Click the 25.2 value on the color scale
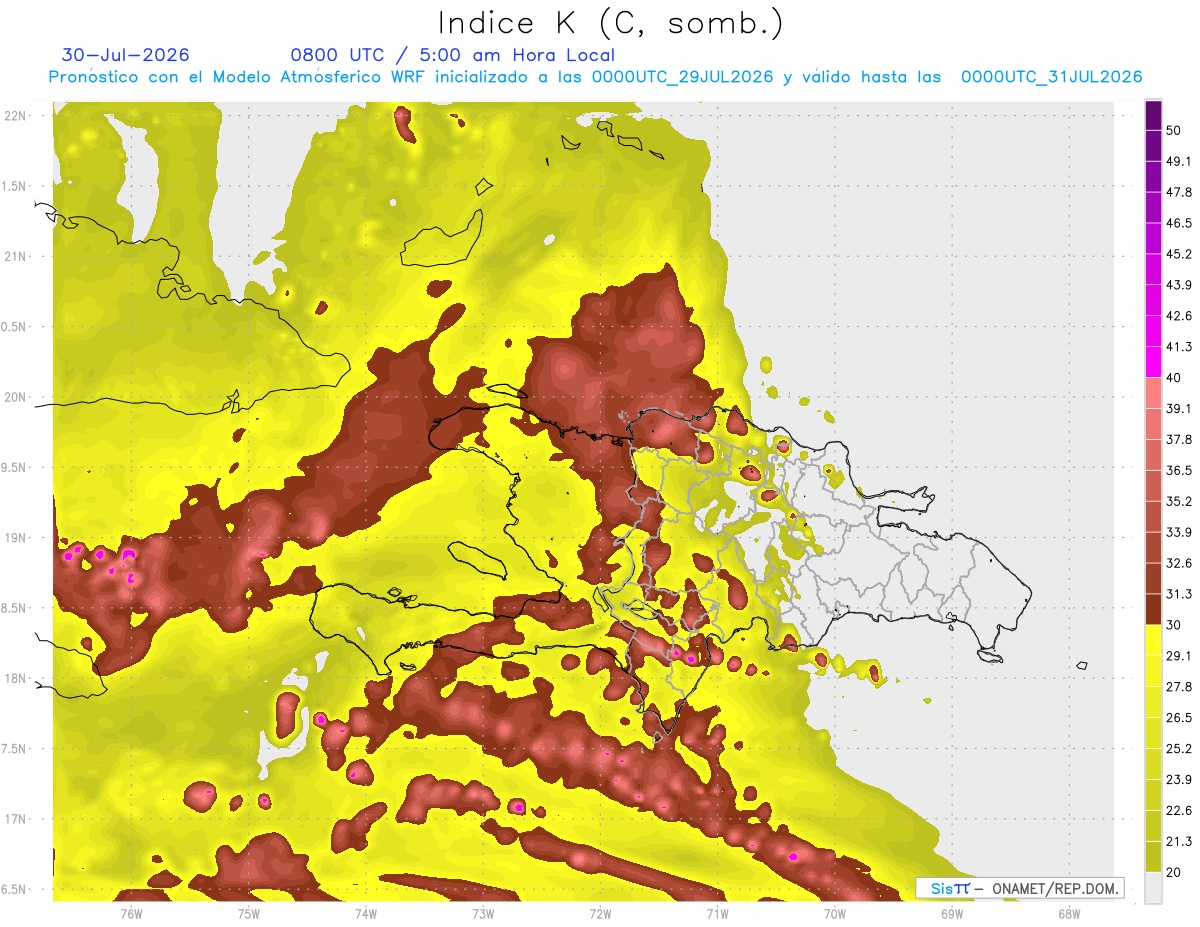 1179,748
